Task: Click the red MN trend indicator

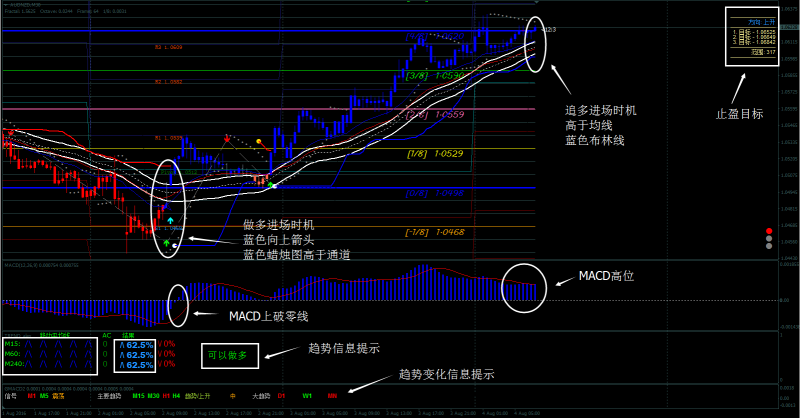Action: point(332,396)
